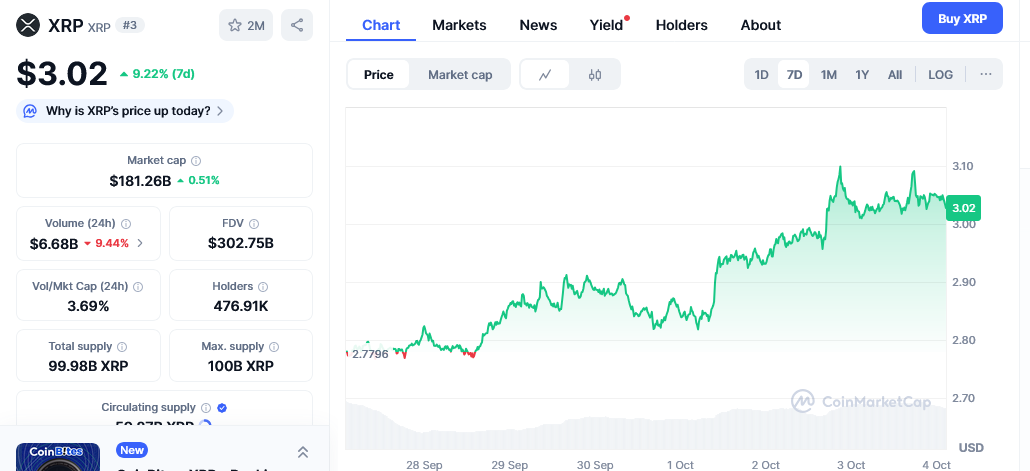Expand the CoinBites card with double chevron
The height and width of the screenshot is (471, 1030).
pyautogui.click(x=303, y=453)
